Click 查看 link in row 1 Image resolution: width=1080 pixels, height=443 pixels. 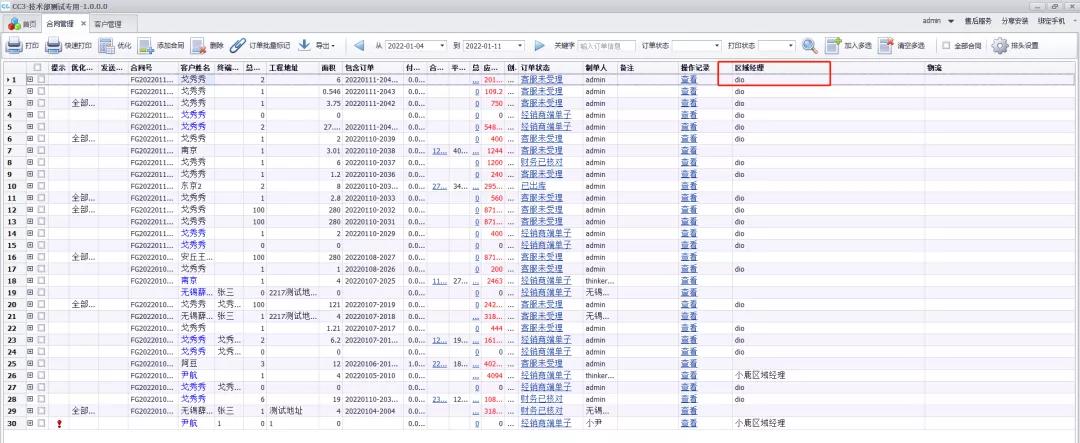(688, 79)
